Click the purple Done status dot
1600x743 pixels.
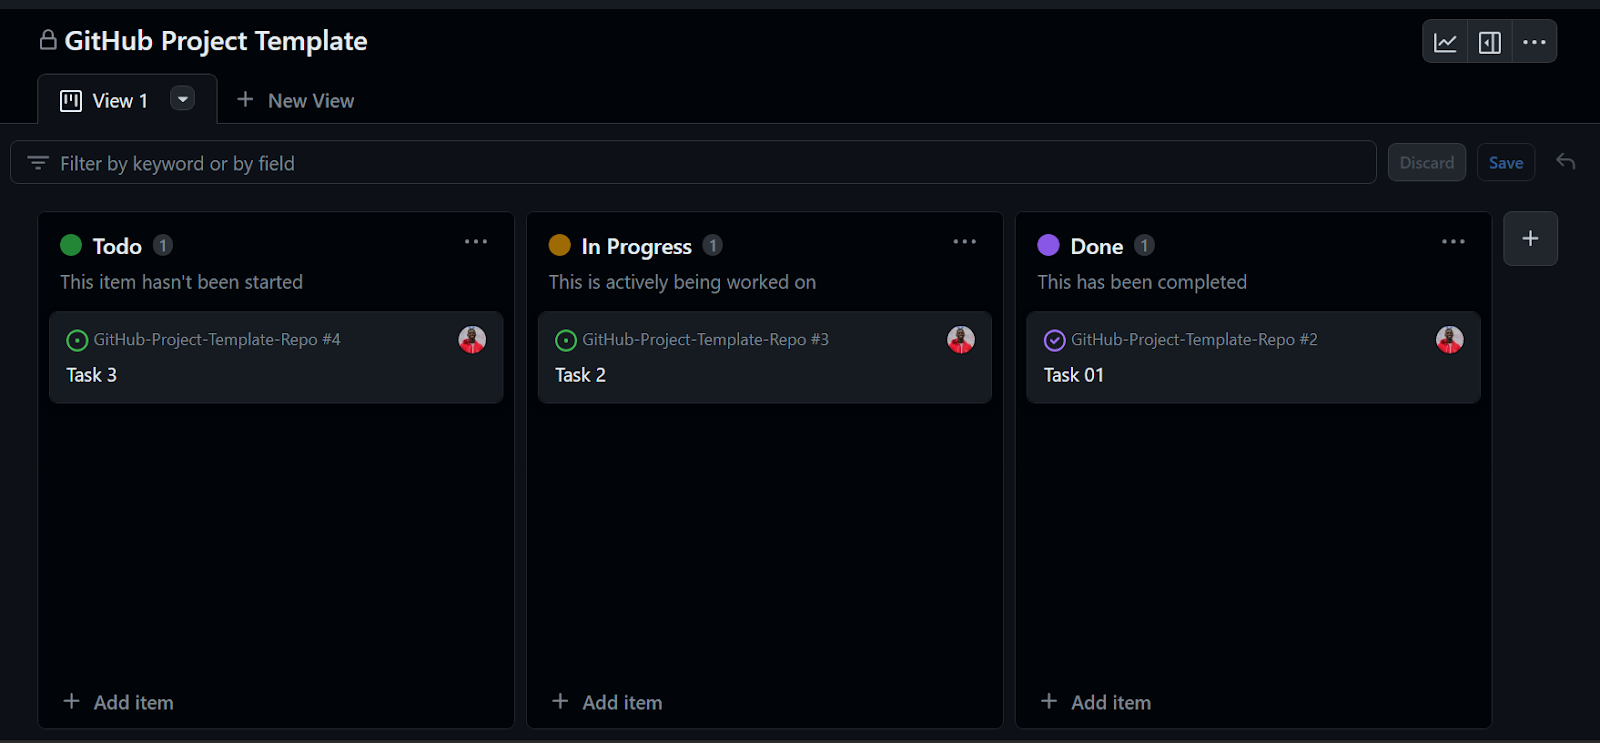click(1048, 245)
